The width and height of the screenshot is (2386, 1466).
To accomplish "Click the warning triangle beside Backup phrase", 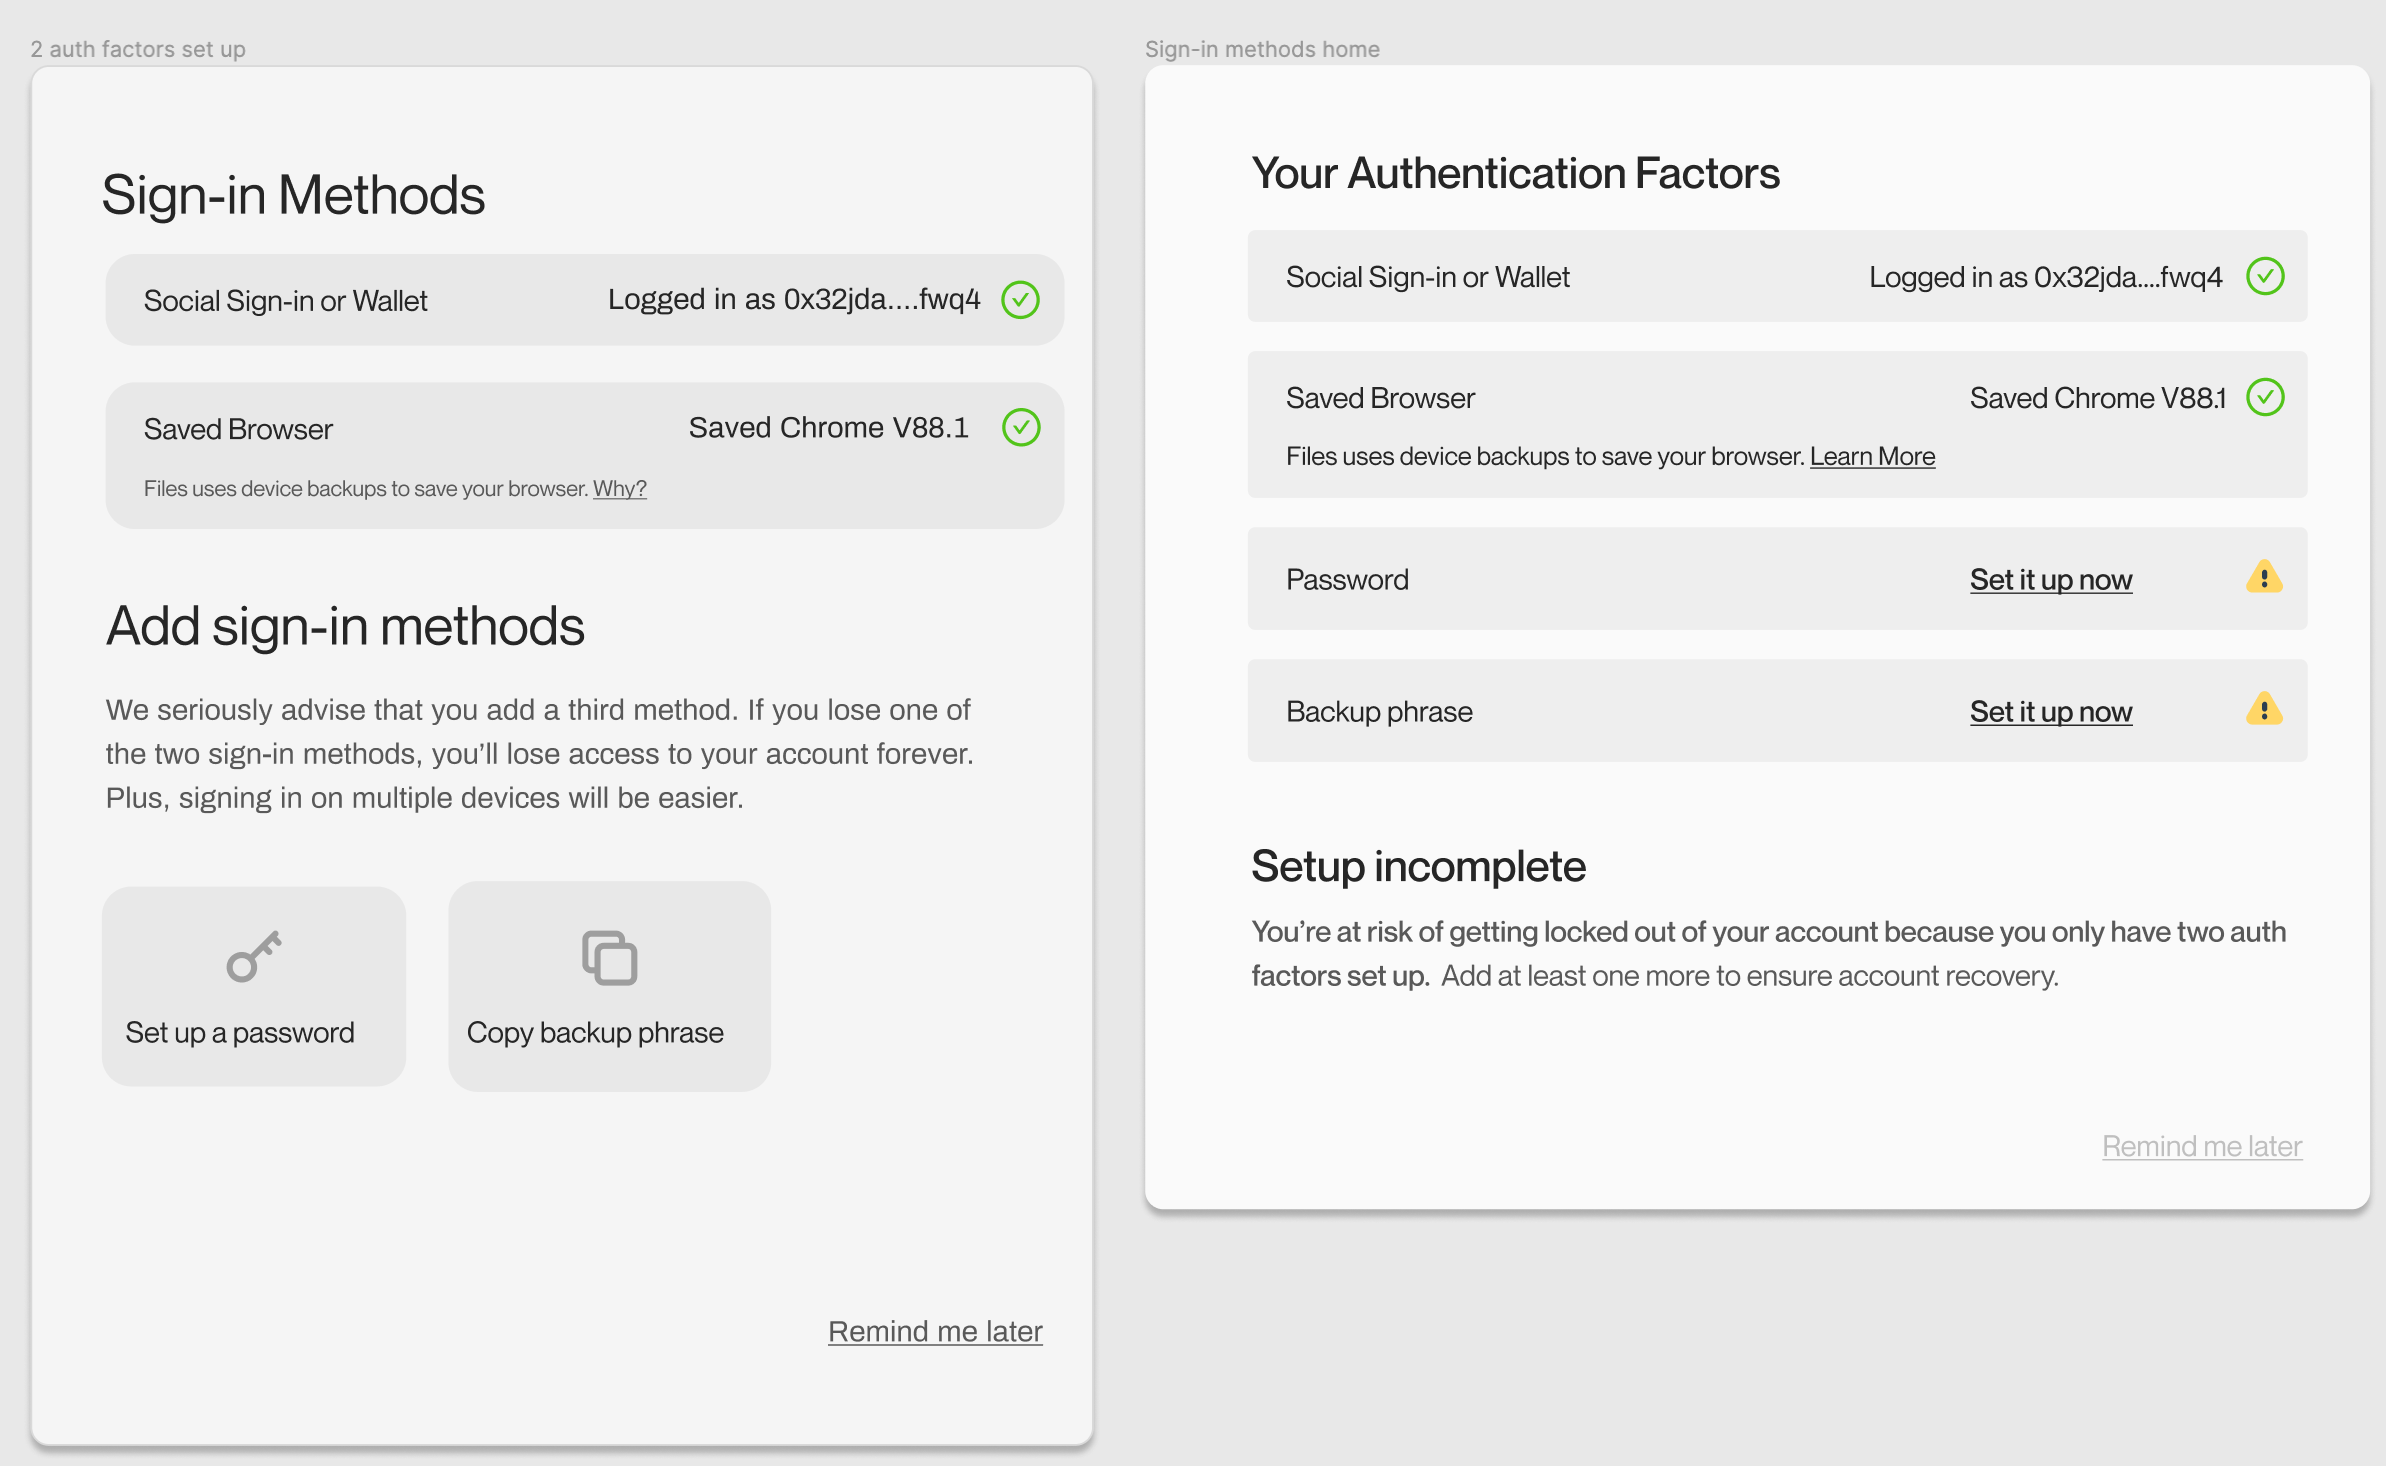I will click(2265, 711).
